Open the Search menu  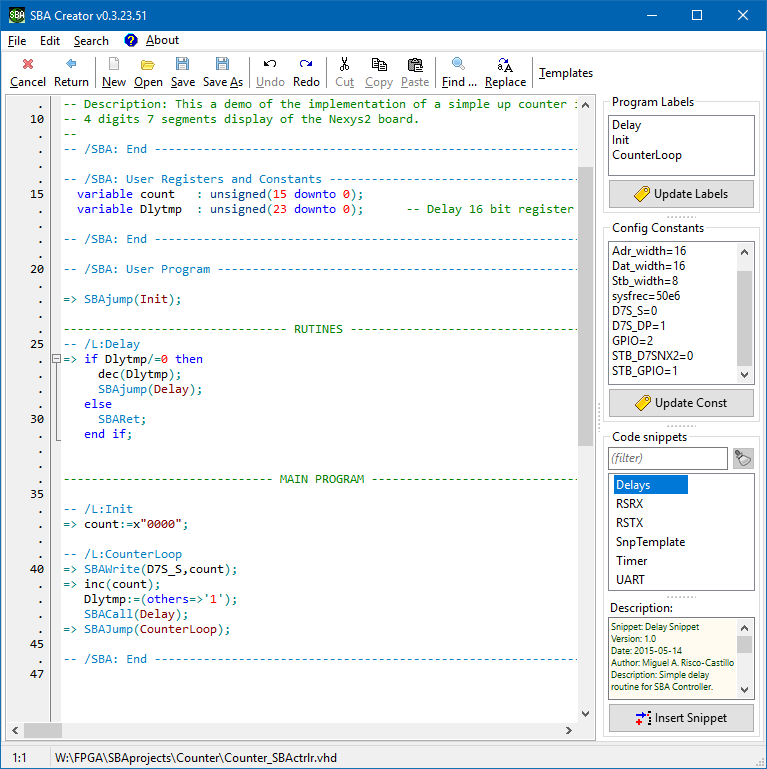pyautogui.click(x=91, y=41)
